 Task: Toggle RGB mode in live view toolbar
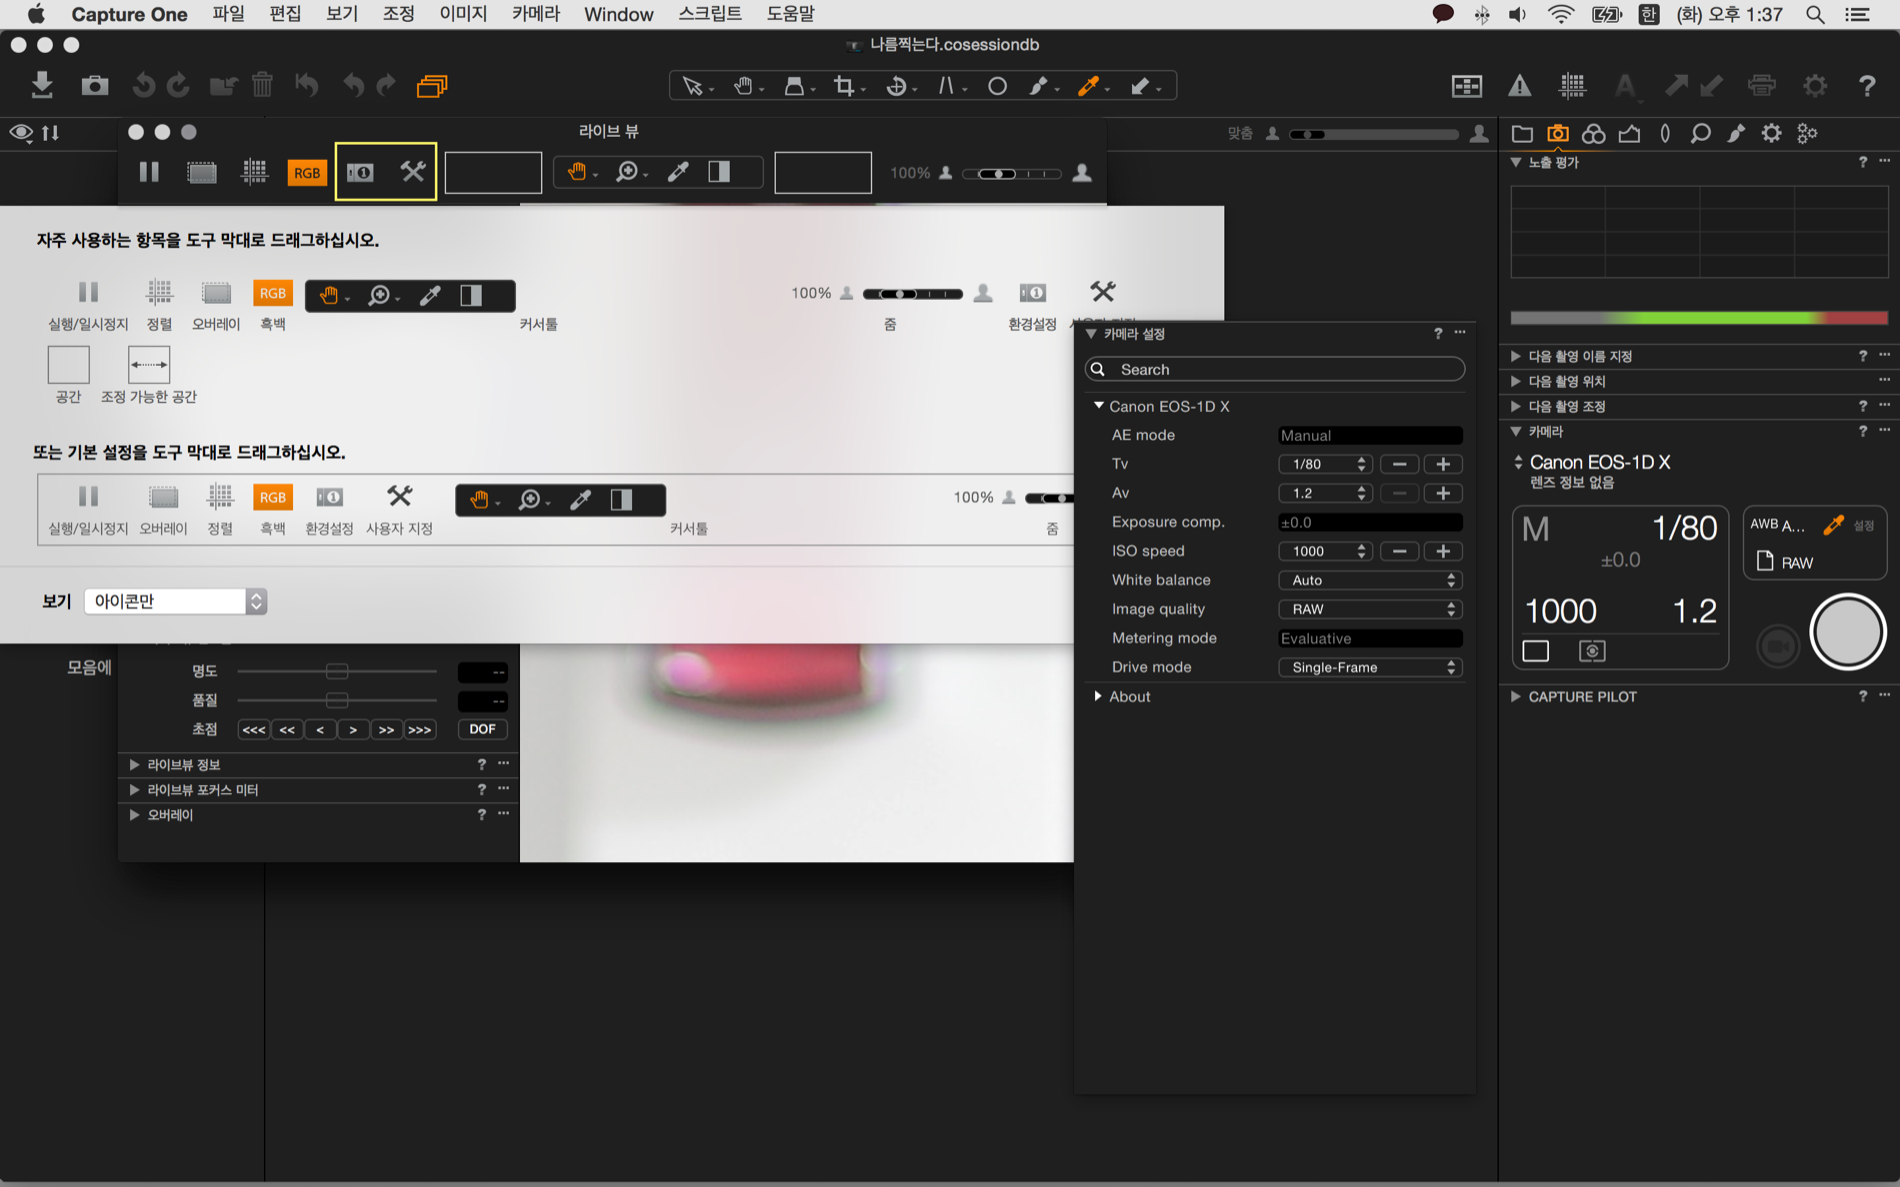click(306, 172)
